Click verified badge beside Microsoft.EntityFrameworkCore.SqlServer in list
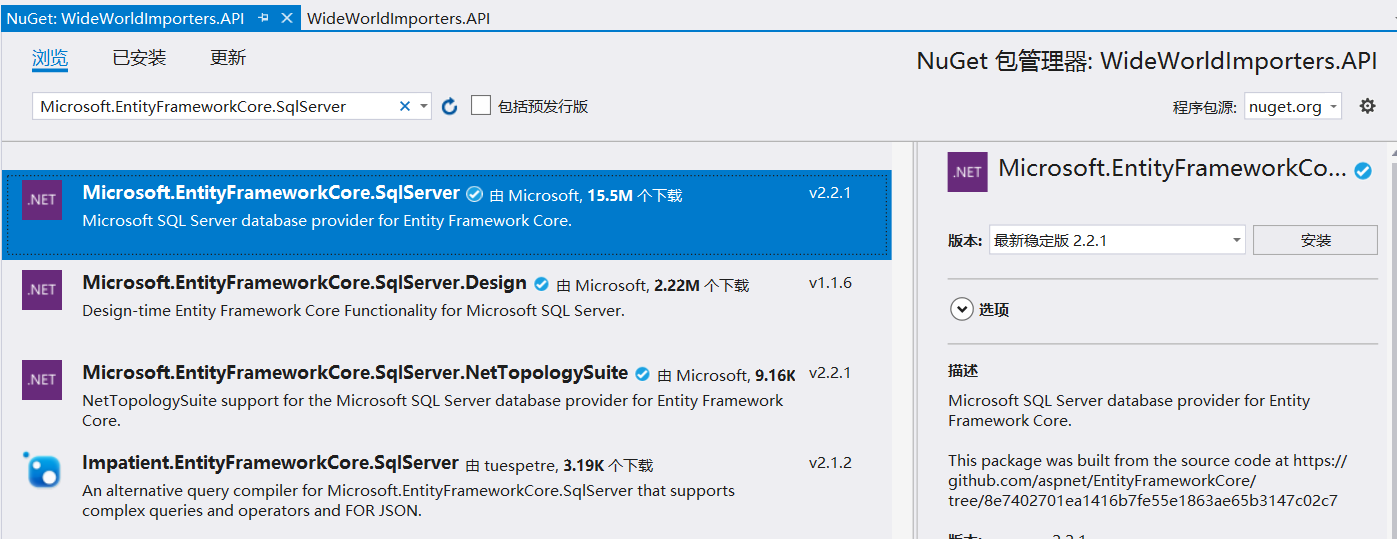This screenshot has height=539, width=1397. 475,194
